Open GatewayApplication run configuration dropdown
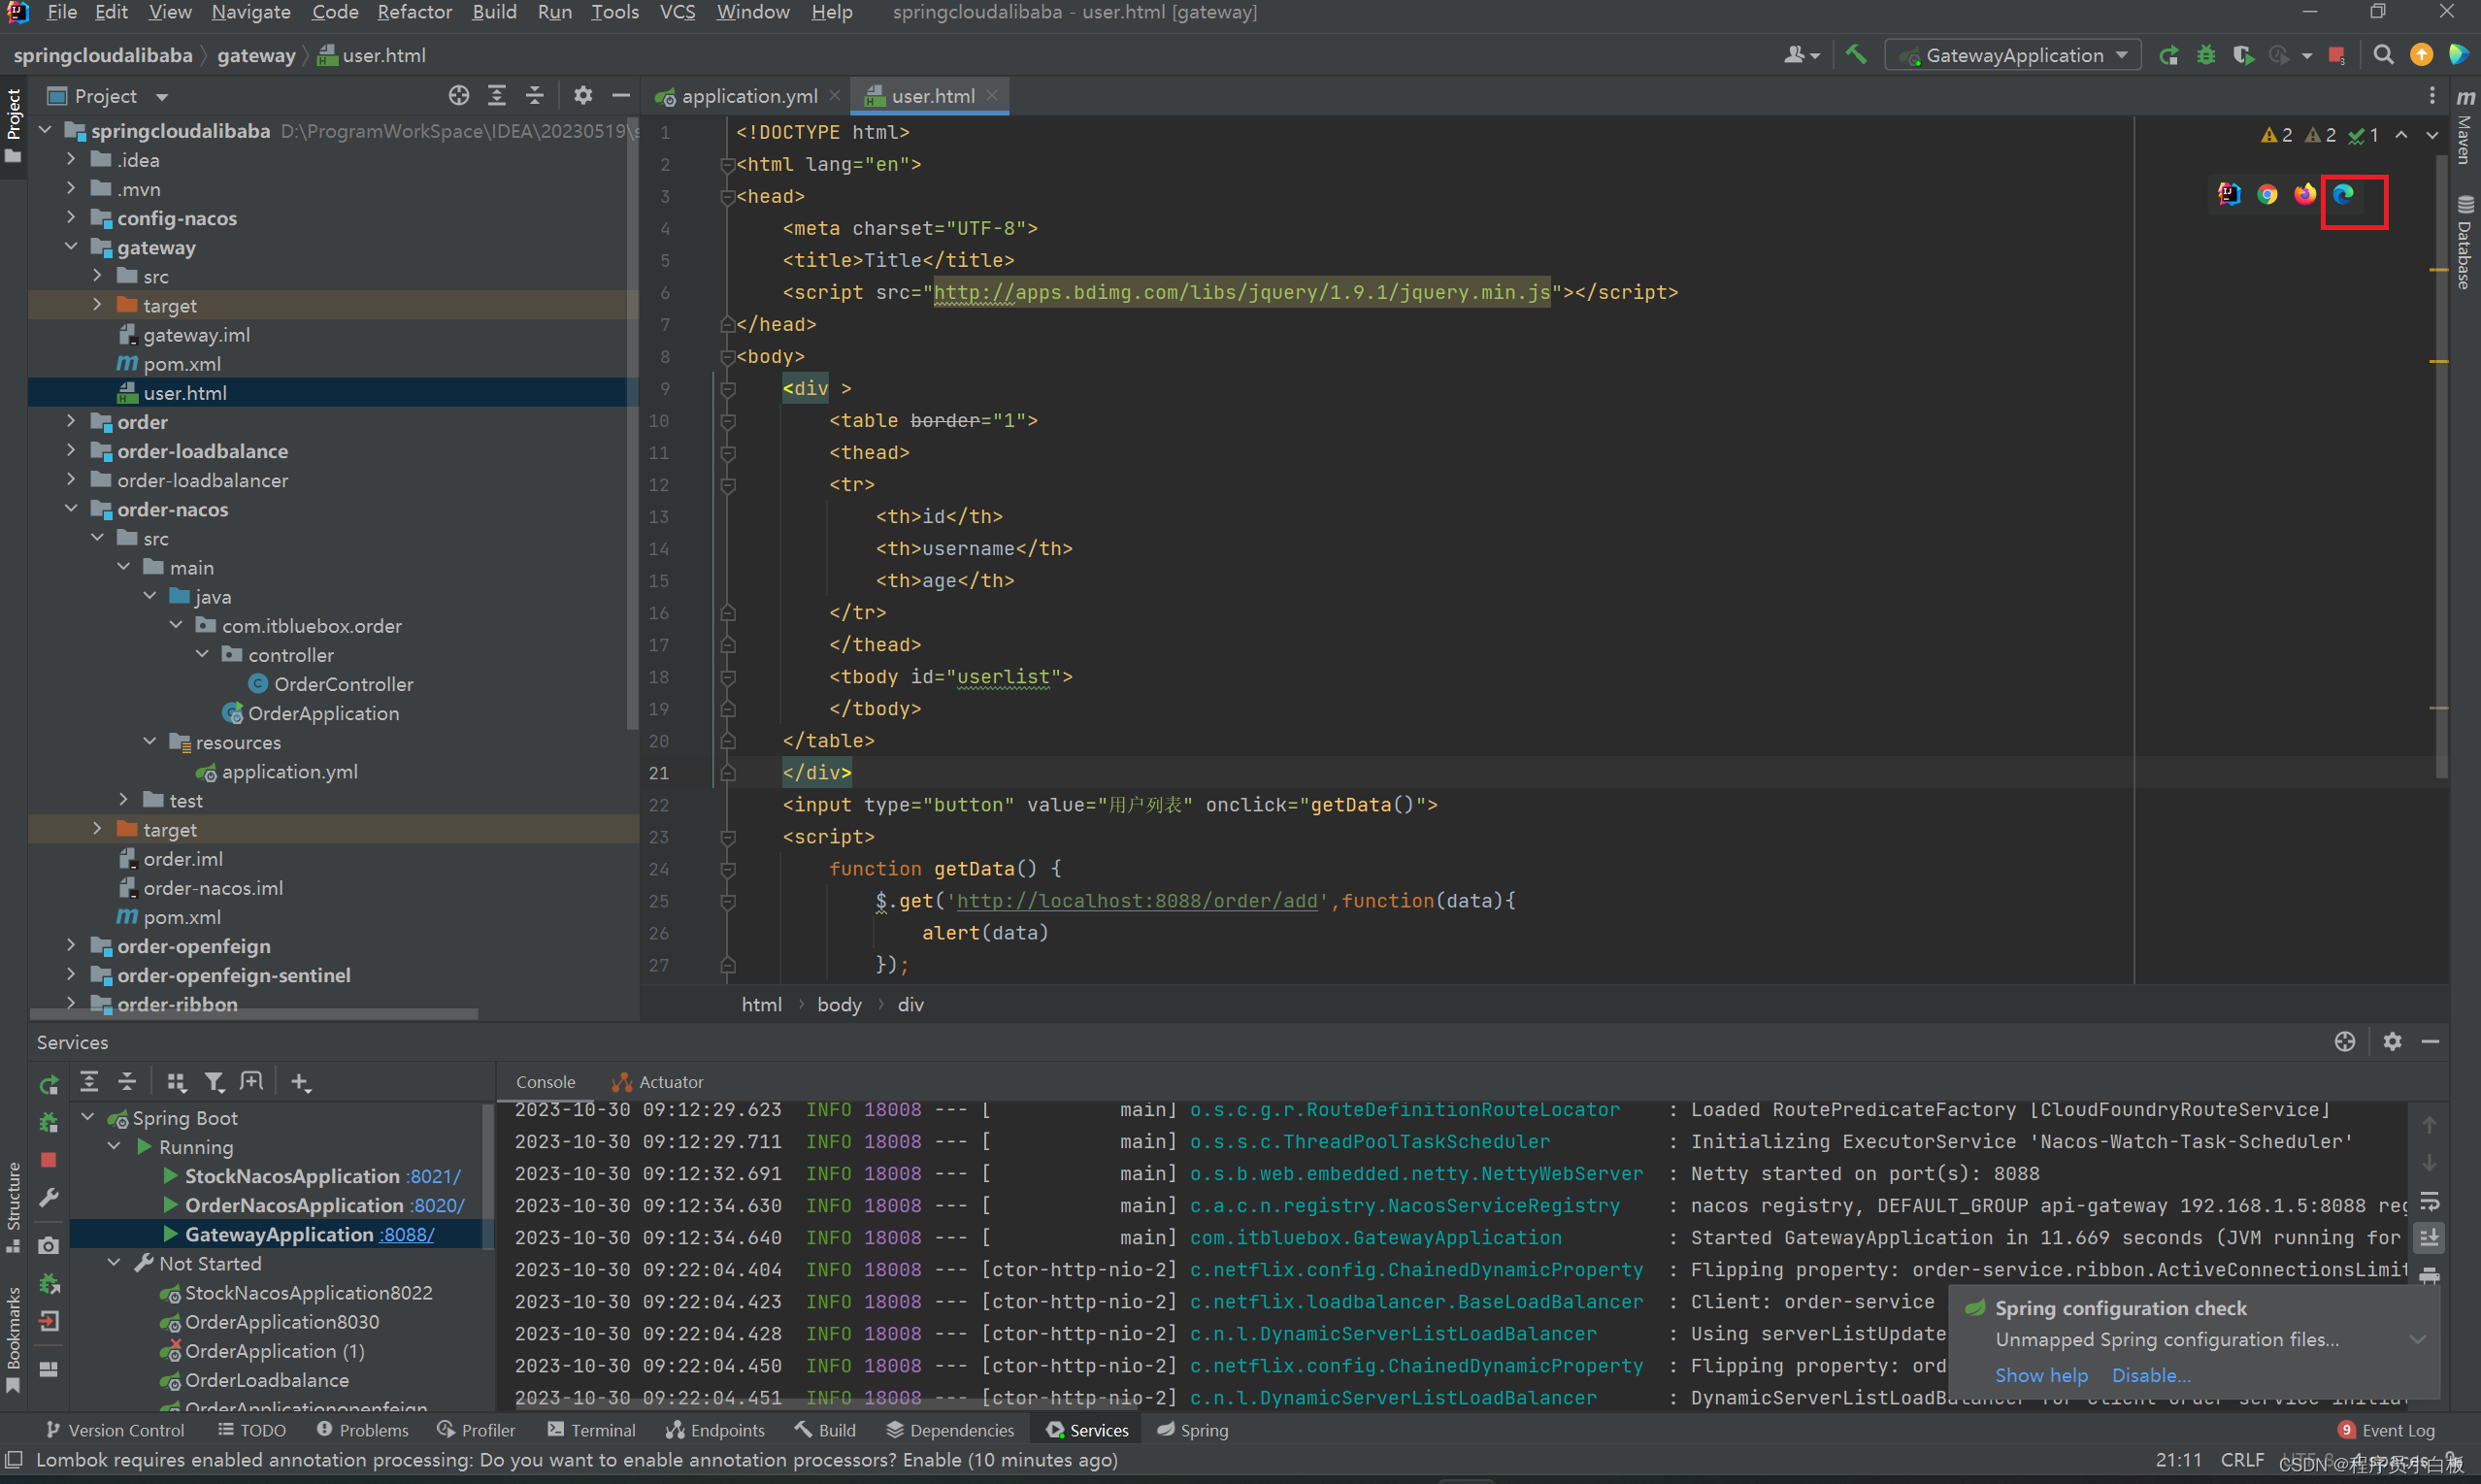This screenshot has width=2481, height=1484. pos(2014,55)
